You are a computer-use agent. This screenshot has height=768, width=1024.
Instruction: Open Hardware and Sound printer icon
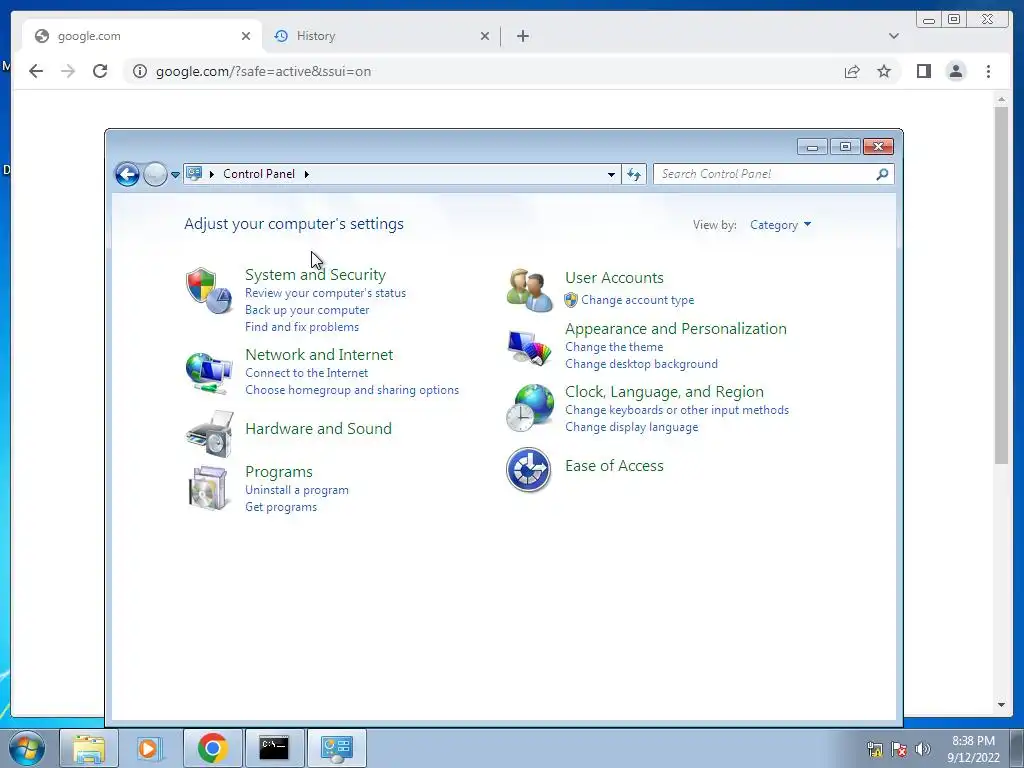pyautogui.click(x=209, y=434)
